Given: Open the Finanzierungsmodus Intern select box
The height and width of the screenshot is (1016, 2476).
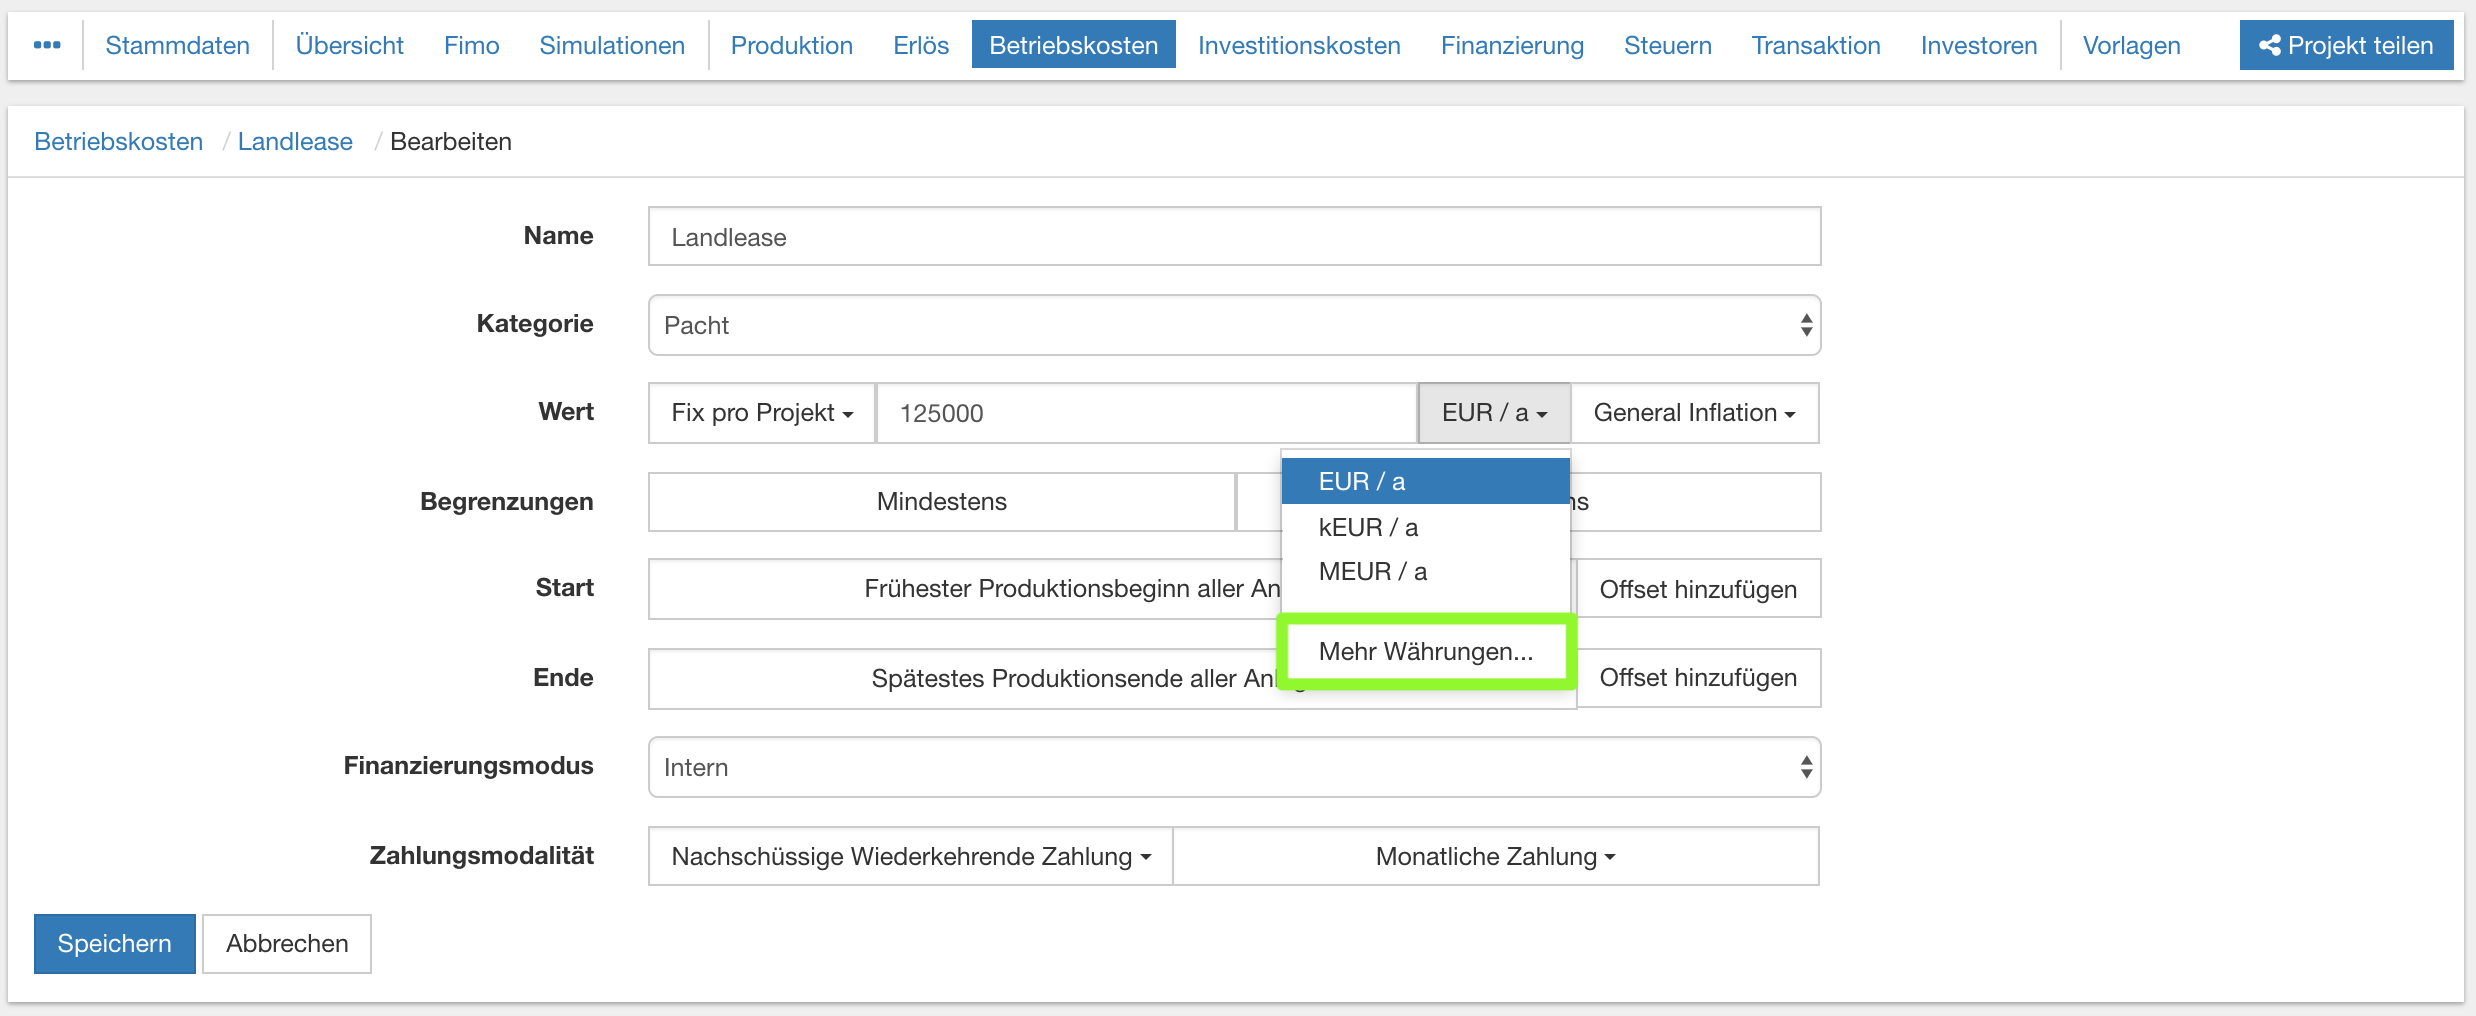Looking at the screenshot, I should (1233, 767).
